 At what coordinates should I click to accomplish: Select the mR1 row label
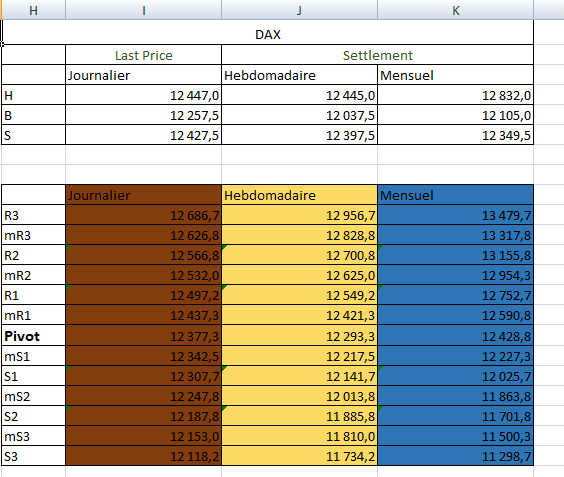pyautogui.click(x=33, y=315)
